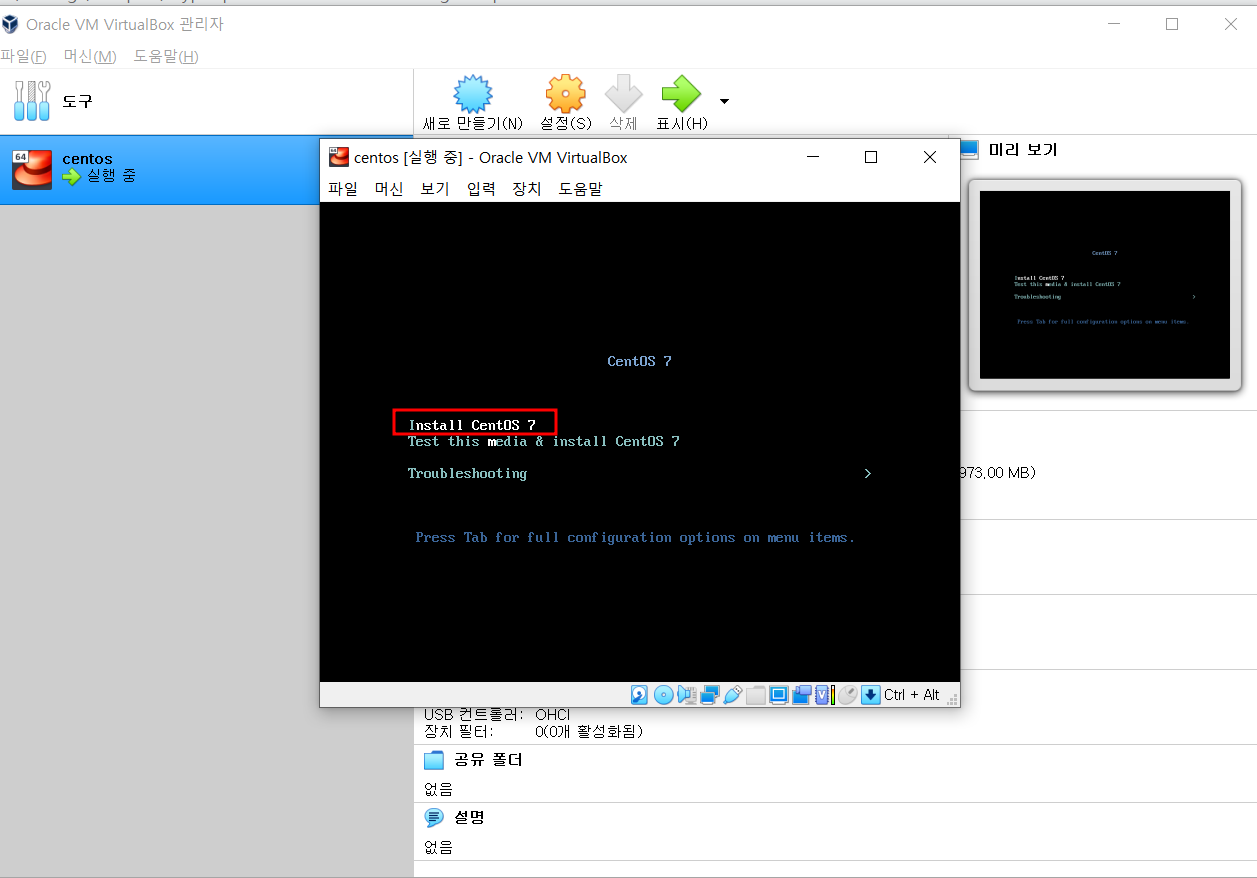Open Settings (설정) gear in Manager toolbar
The image size is (1257, 878).
pyautogui.click(x=565, y=94)
